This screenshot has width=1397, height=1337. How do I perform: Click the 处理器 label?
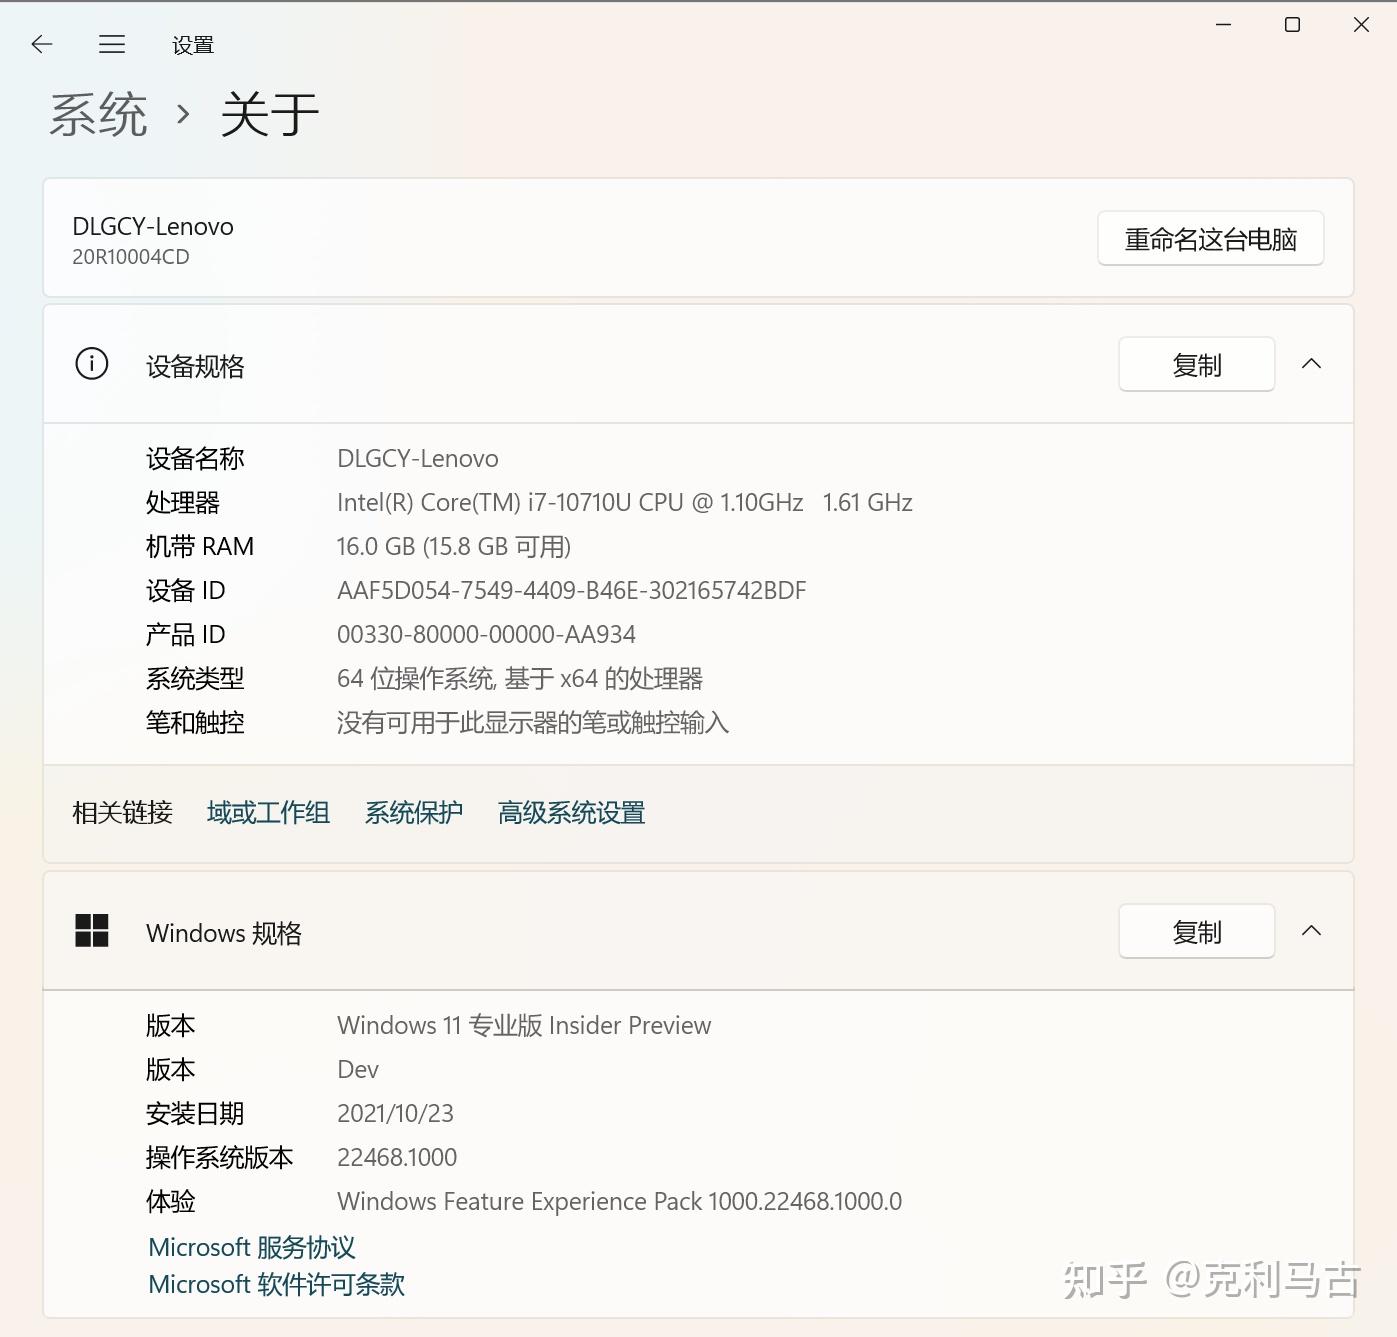[x=183, y=503]
